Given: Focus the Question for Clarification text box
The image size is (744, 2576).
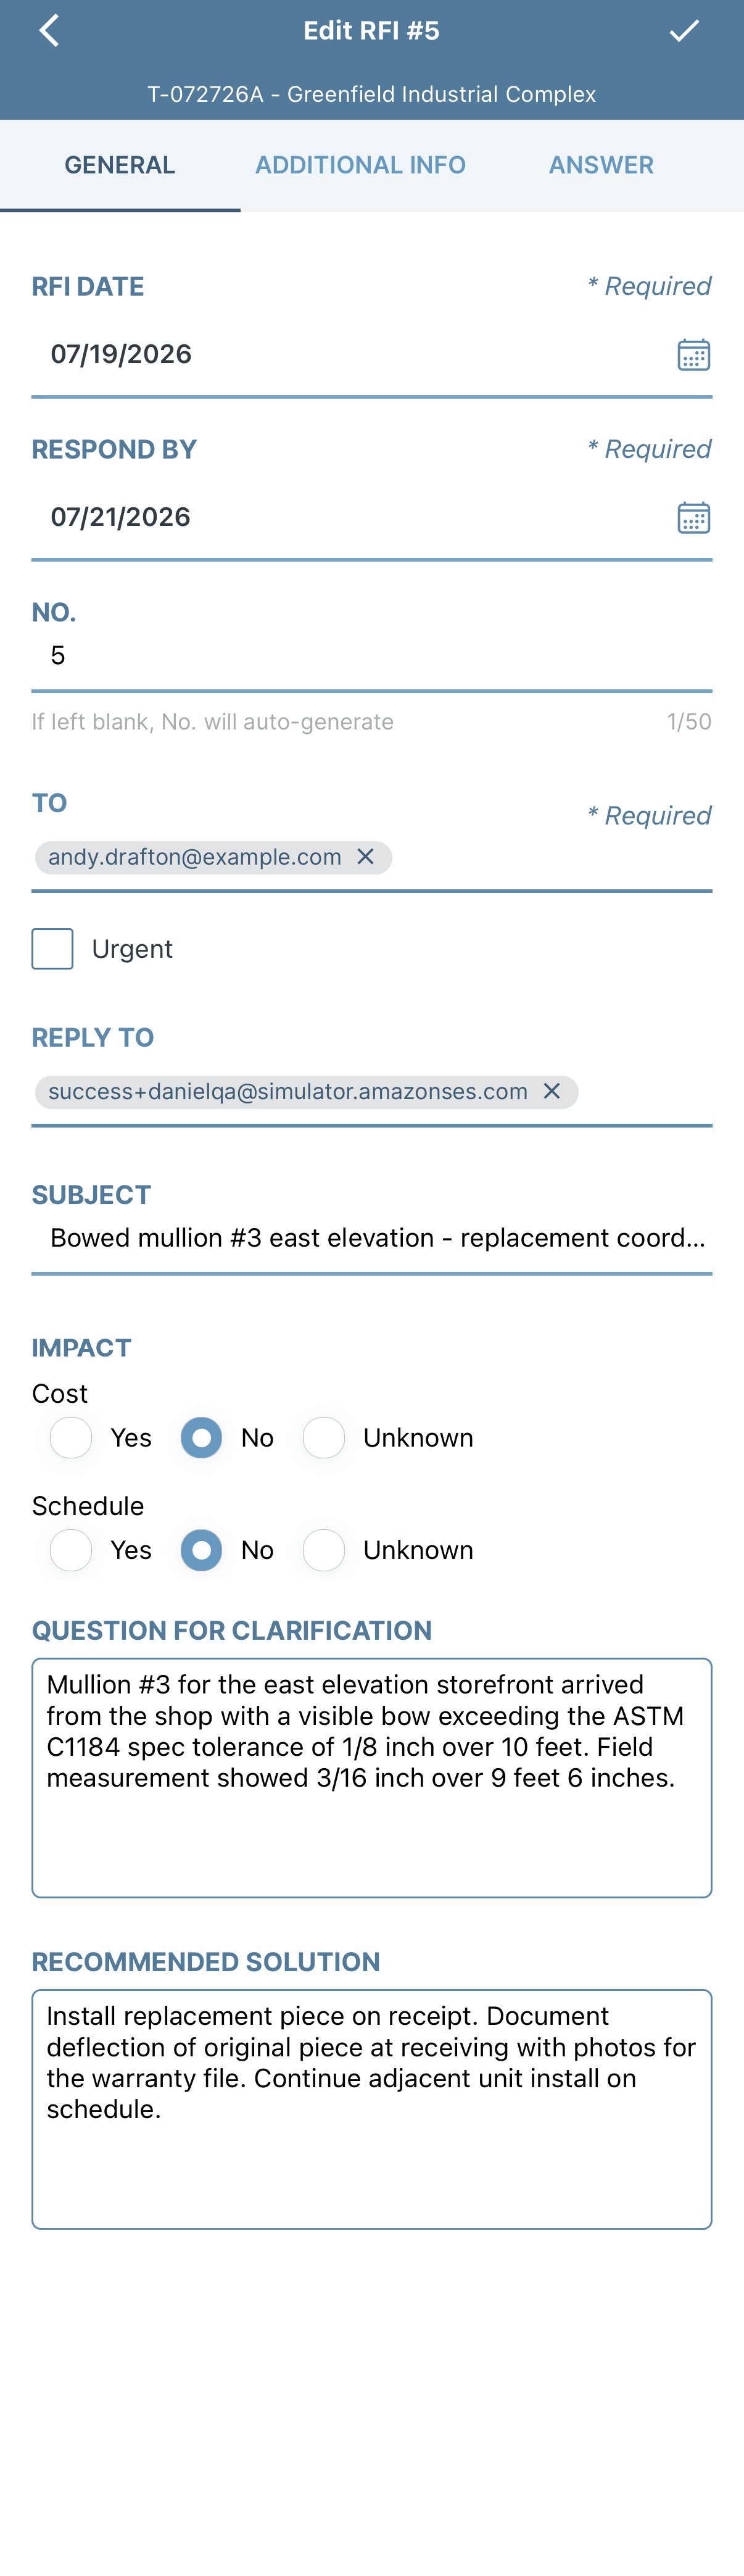Looking at the screenshot, I should coord(372,1777).
